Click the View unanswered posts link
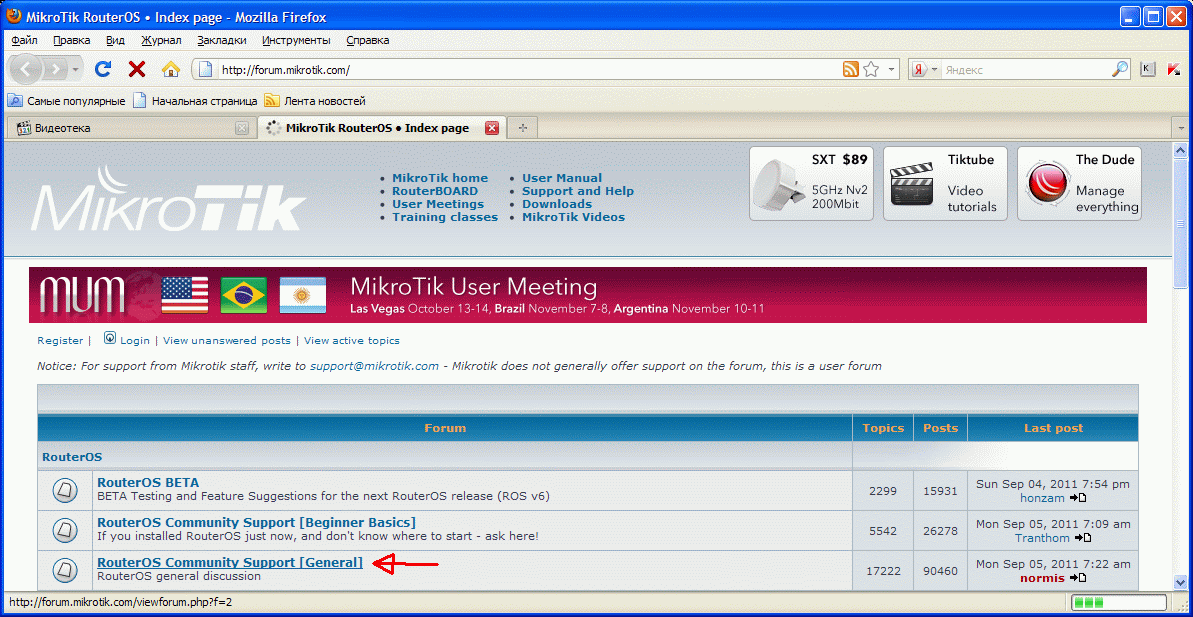Viewport: 1193px width, 617px height. (227, 340)
